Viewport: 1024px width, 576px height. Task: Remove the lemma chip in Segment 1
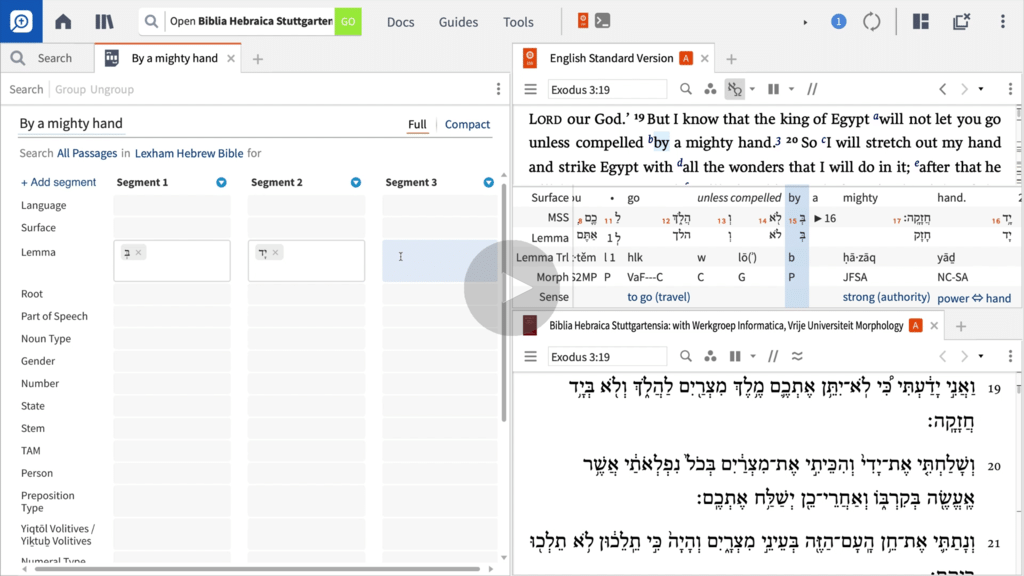pos(138,252)
